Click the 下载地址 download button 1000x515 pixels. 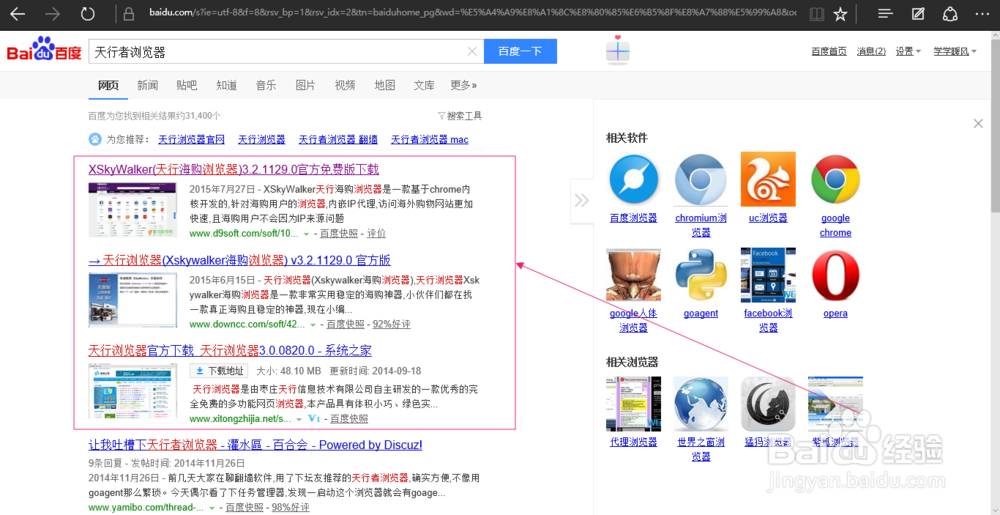tap(219, 371)
